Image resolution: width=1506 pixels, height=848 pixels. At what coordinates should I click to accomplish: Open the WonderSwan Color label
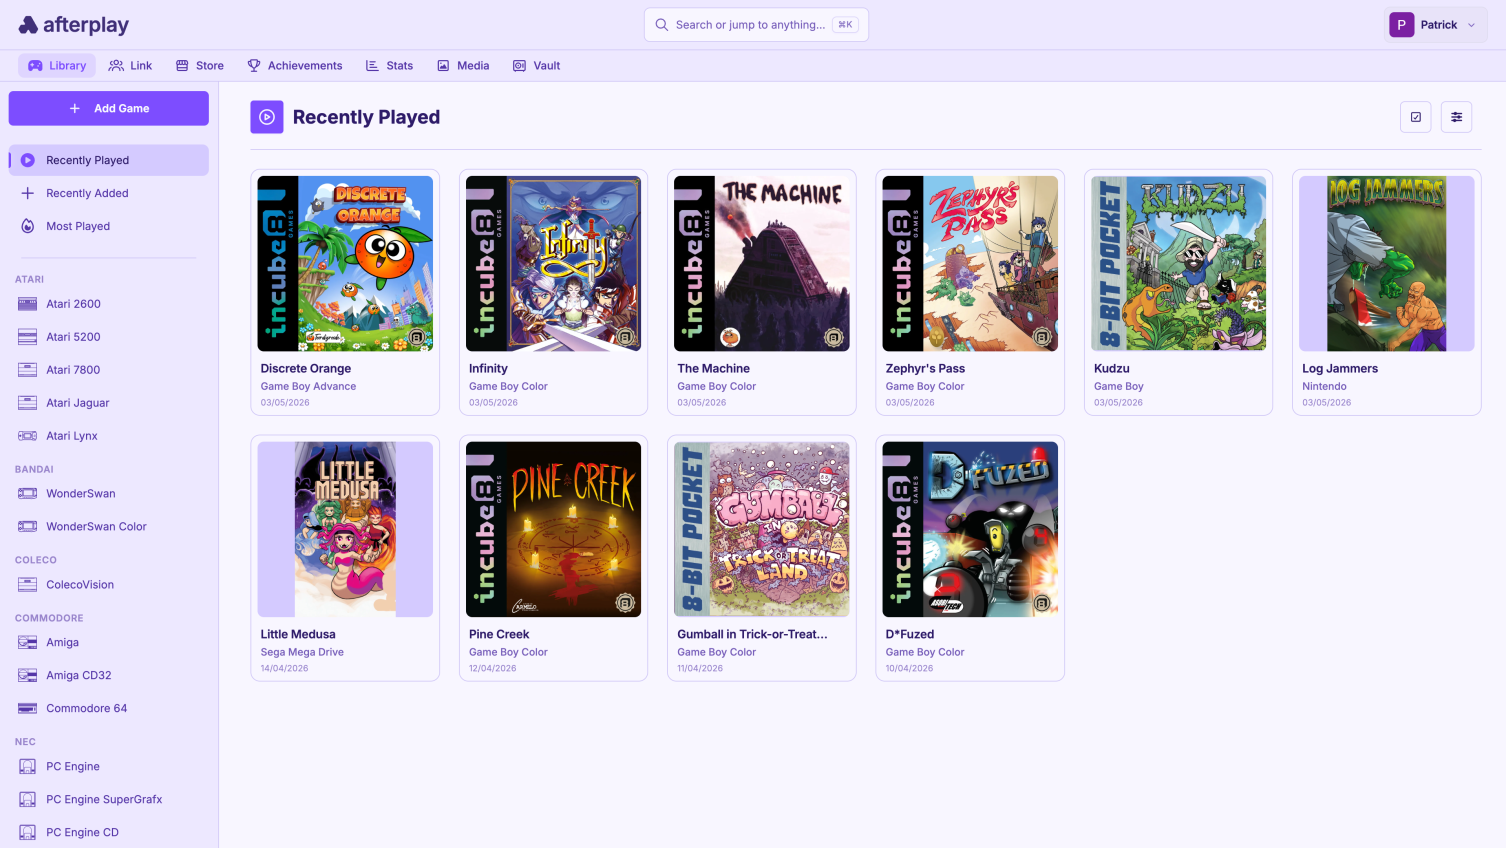(x=96, y=527)
